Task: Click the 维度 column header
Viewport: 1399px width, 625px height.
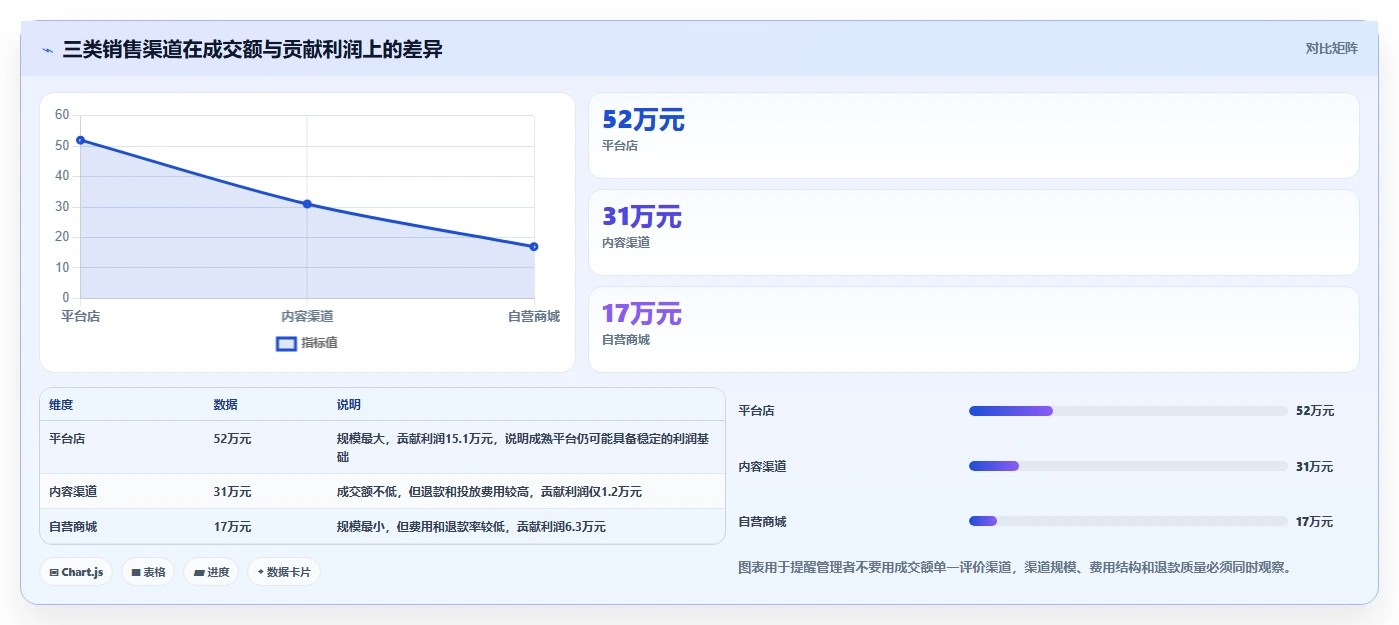Action: pyautogui.click(x=61, y=405)
